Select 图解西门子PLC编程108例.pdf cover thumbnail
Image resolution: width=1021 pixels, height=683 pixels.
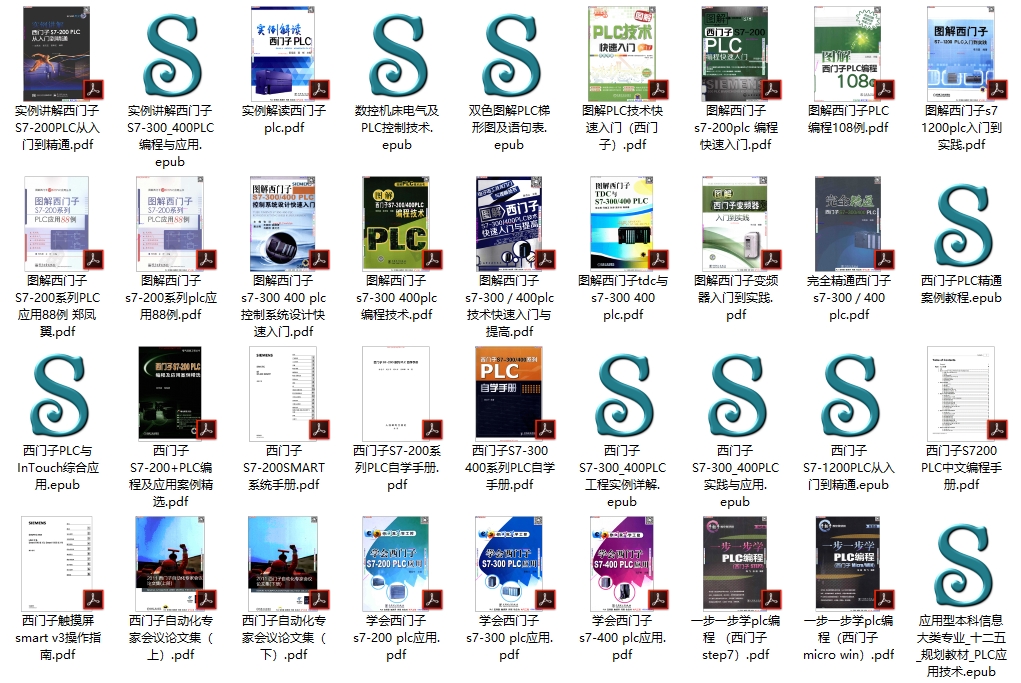pyautogui.click(x=848, y=55)
